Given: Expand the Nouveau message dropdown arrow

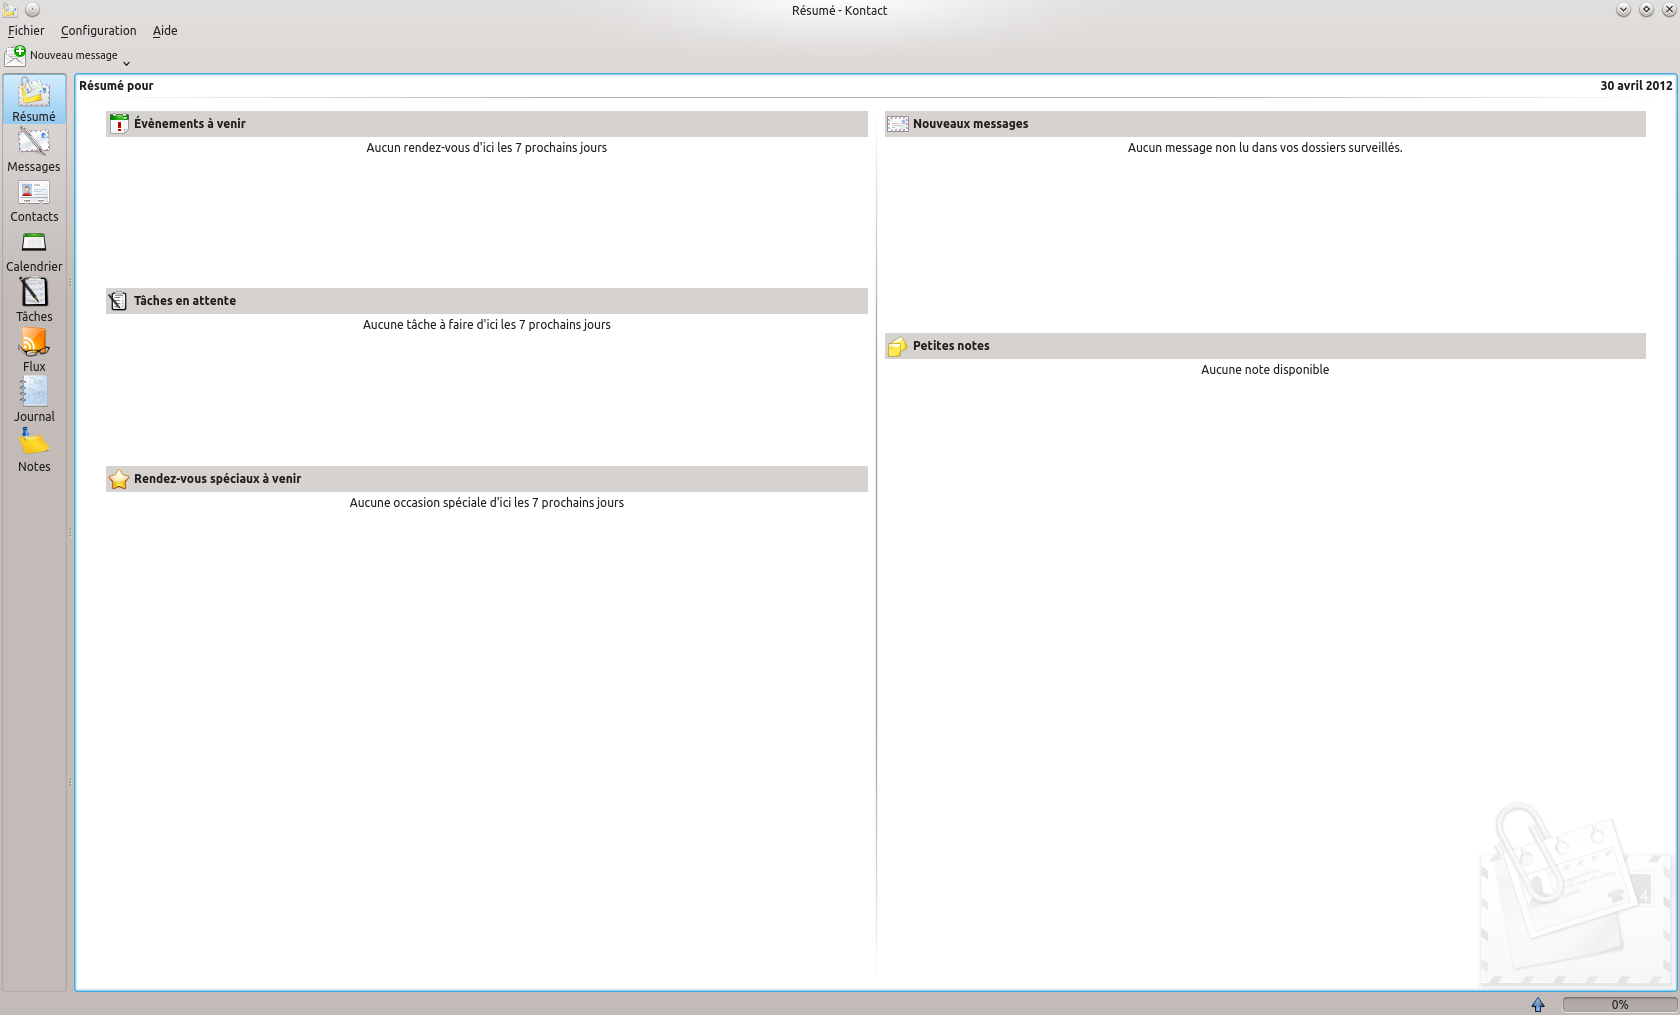Looking at the screenshot, I should [x=126, y=63].
